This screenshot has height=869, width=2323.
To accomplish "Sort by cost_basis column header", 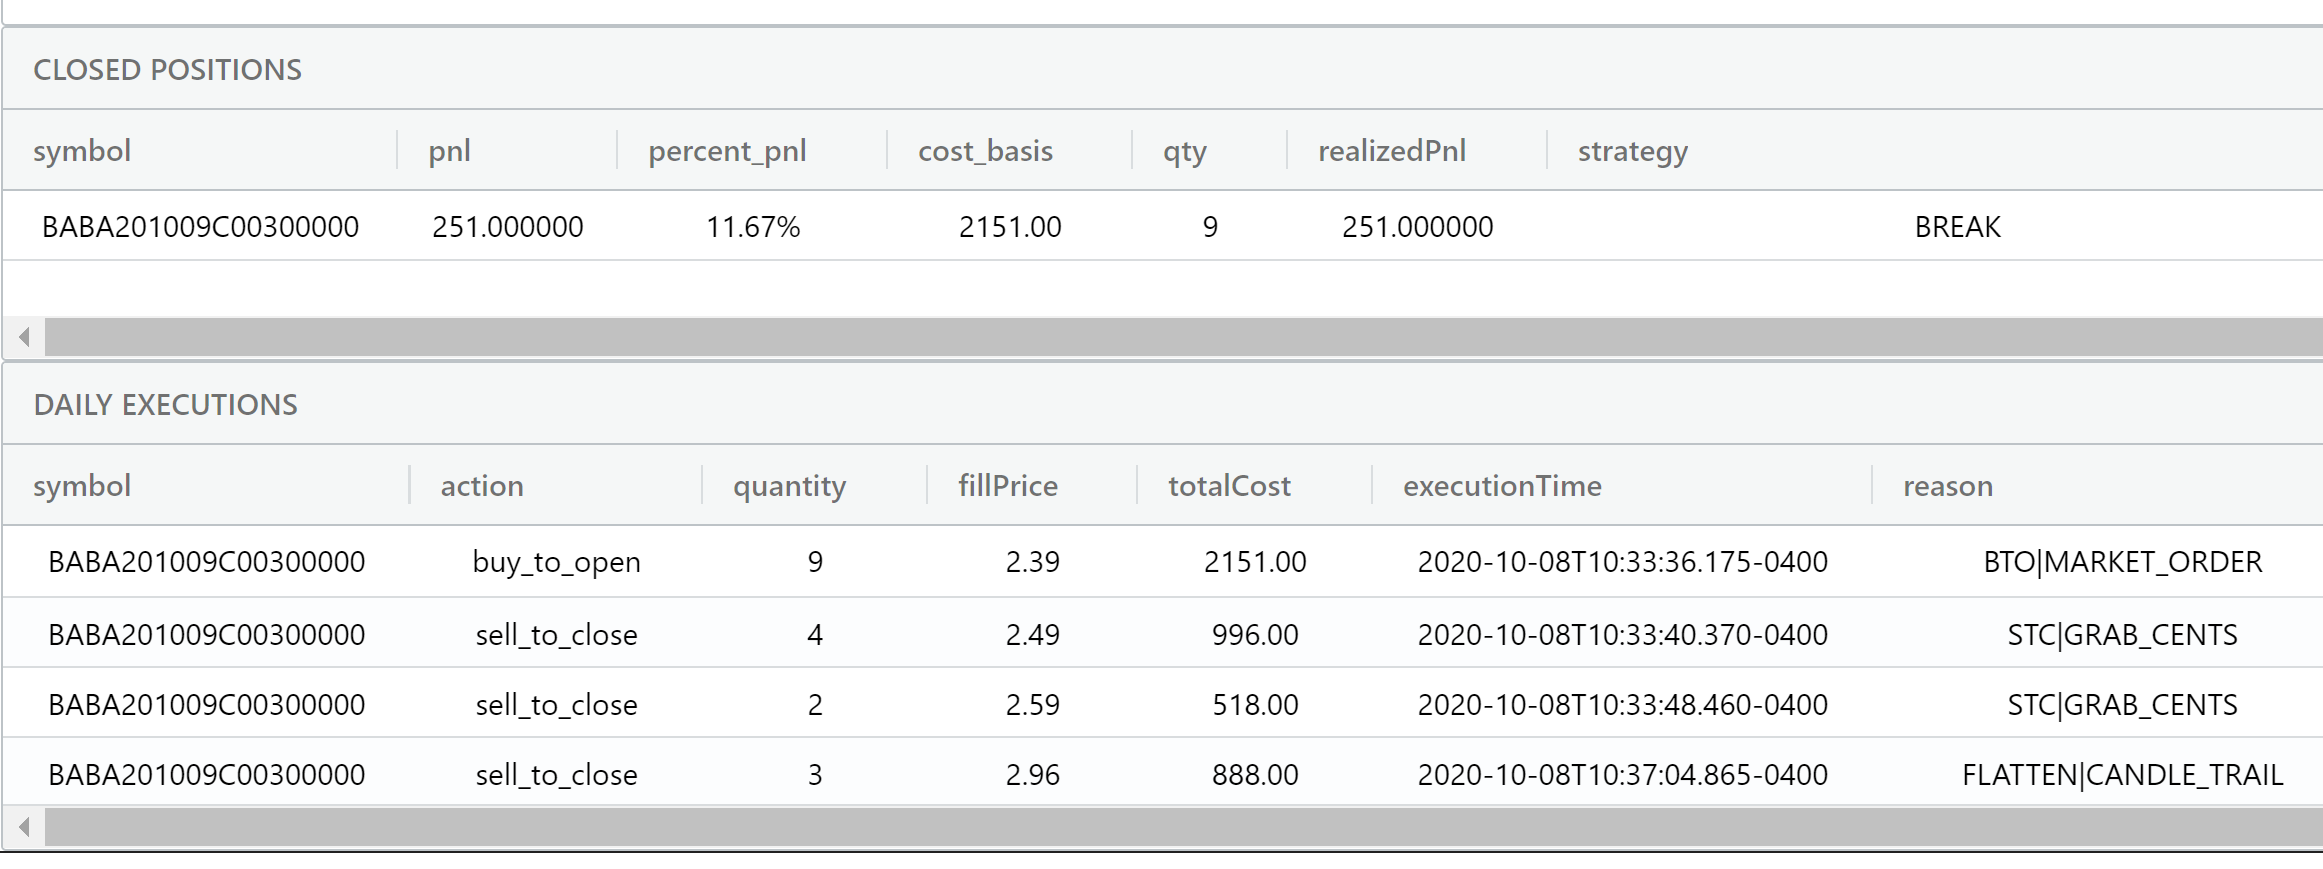I will [x=985, y=151].
